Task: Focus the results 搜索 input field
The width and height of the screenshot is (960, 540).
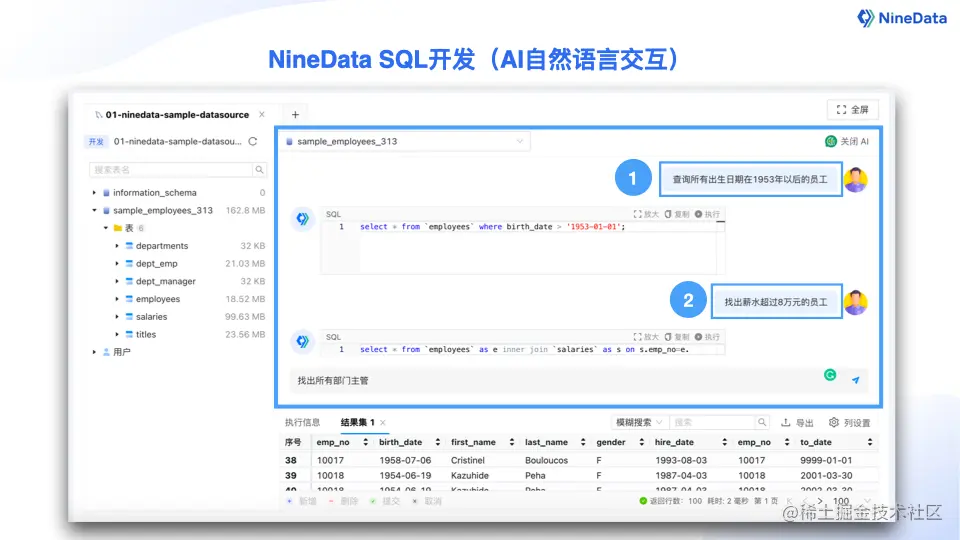Action: [x=713, y=422]
